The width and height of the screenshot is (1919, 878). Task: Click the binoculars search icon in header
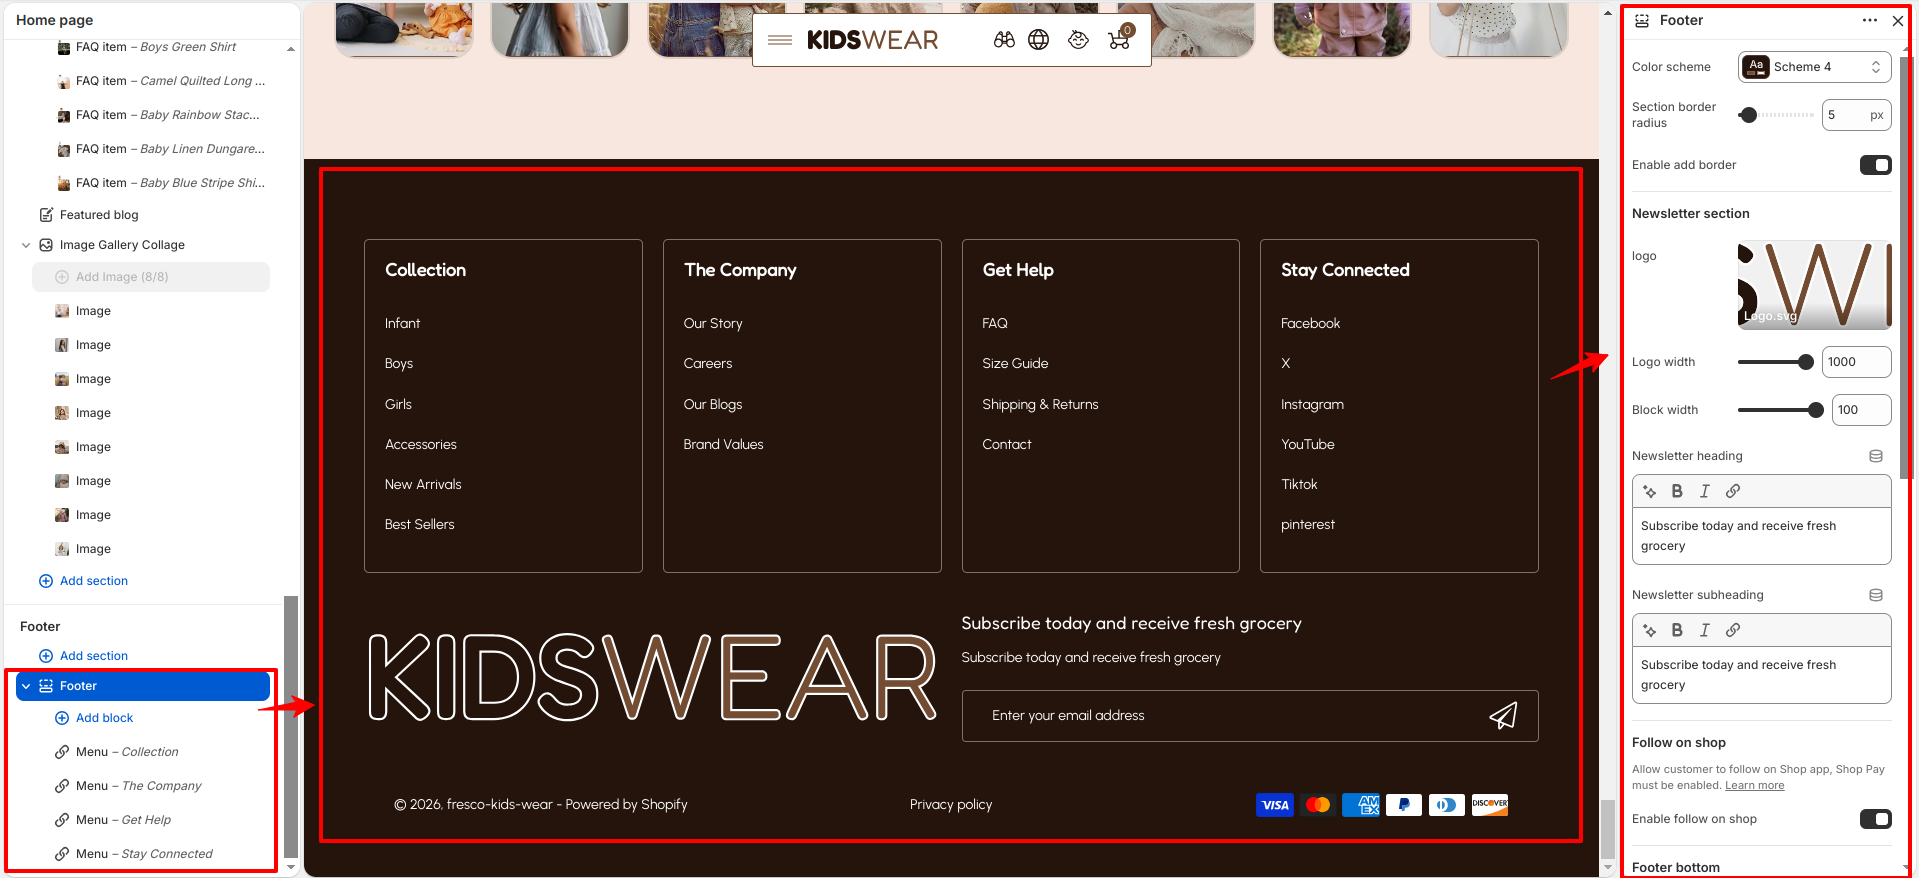coord(1004,40)
